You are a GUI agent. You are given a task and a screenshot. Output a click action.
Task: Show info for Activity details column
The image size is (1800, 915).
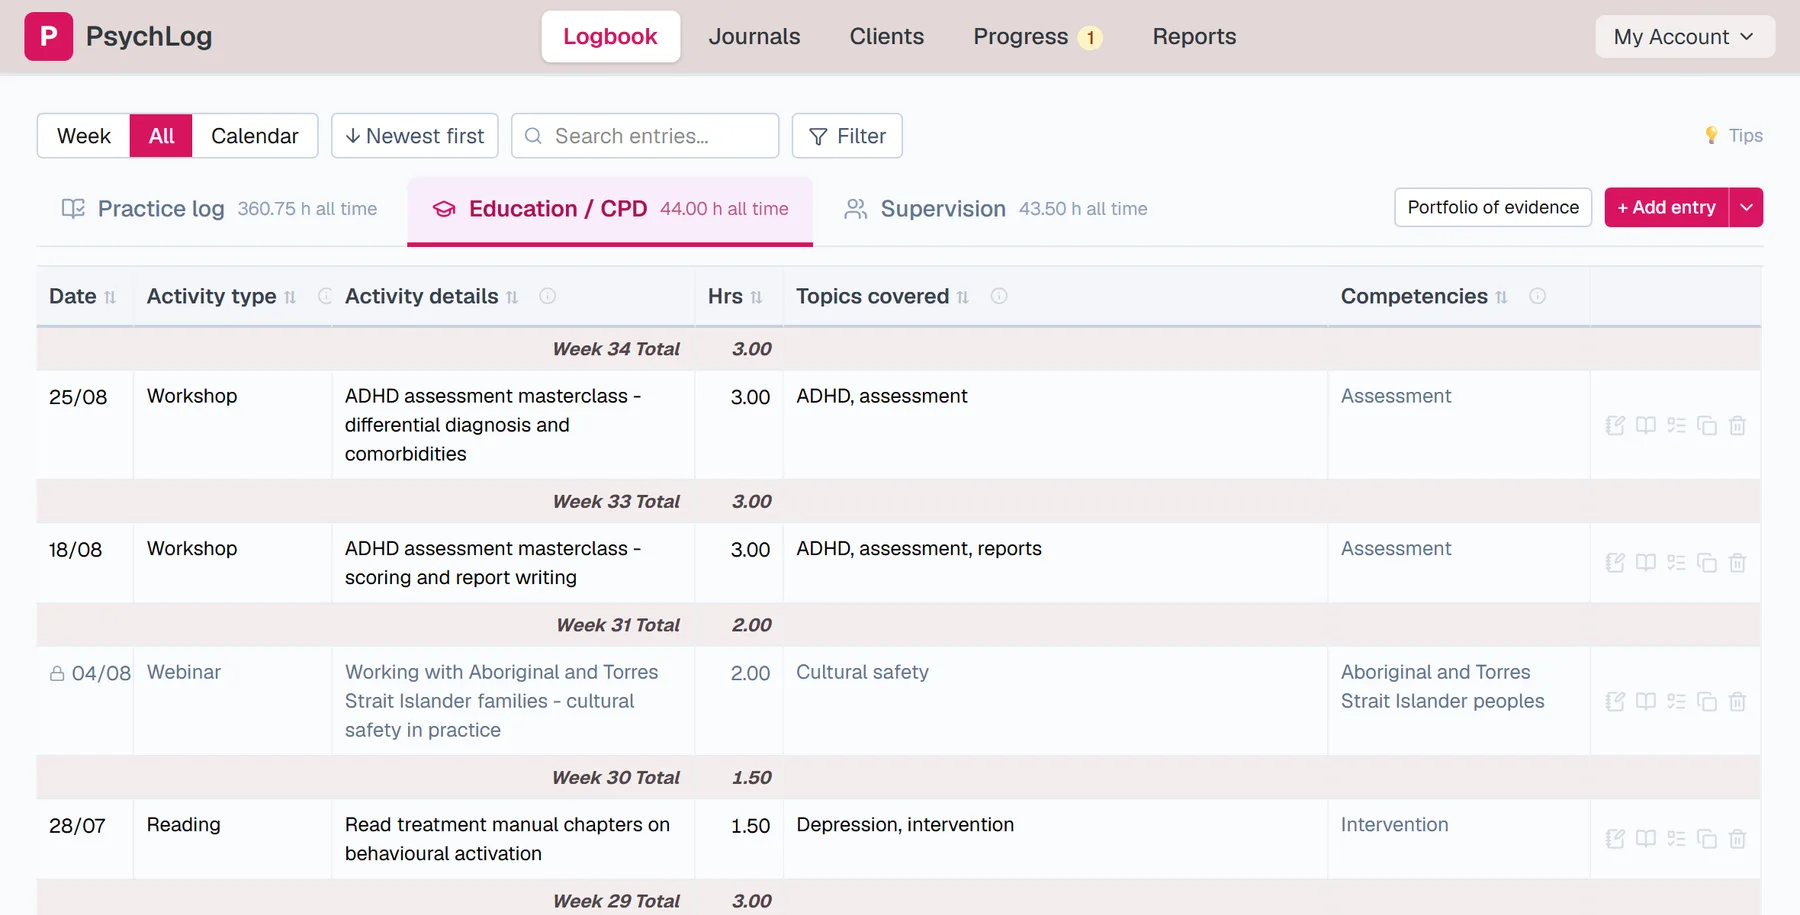547,296
